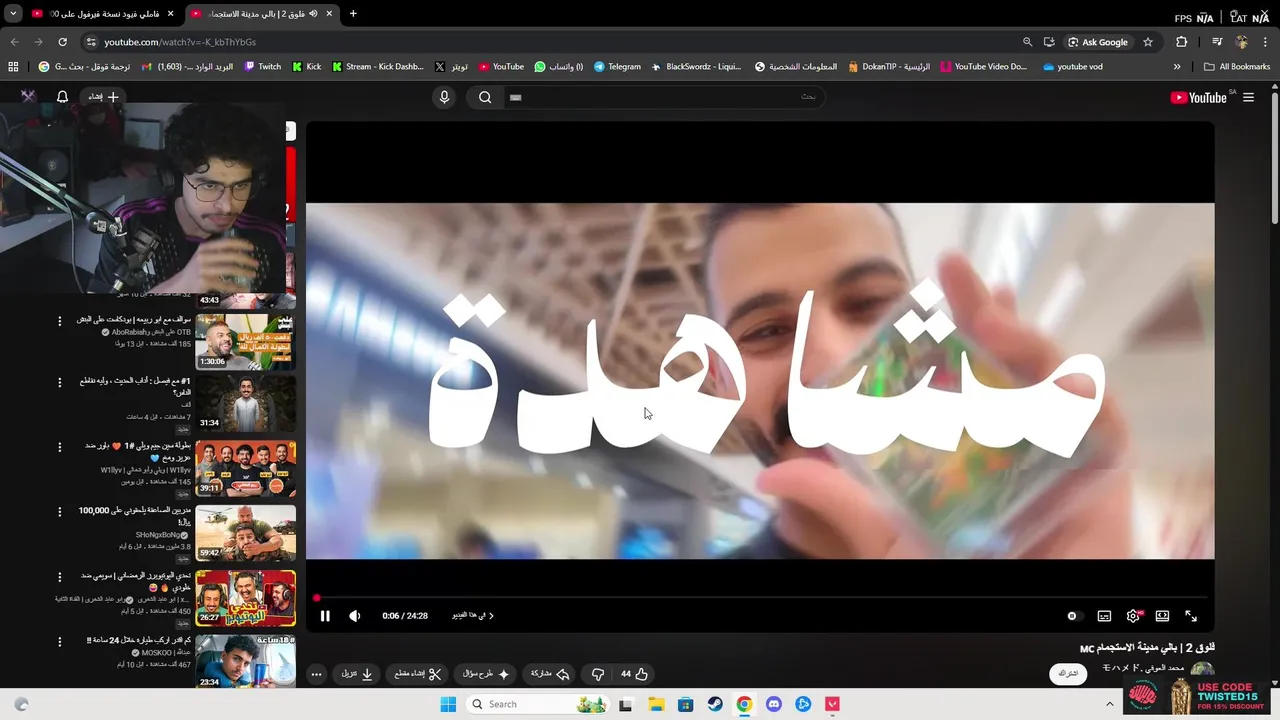Go back in browser history
The height and width of the screenshot is (720, 1280).
[14, 42]
